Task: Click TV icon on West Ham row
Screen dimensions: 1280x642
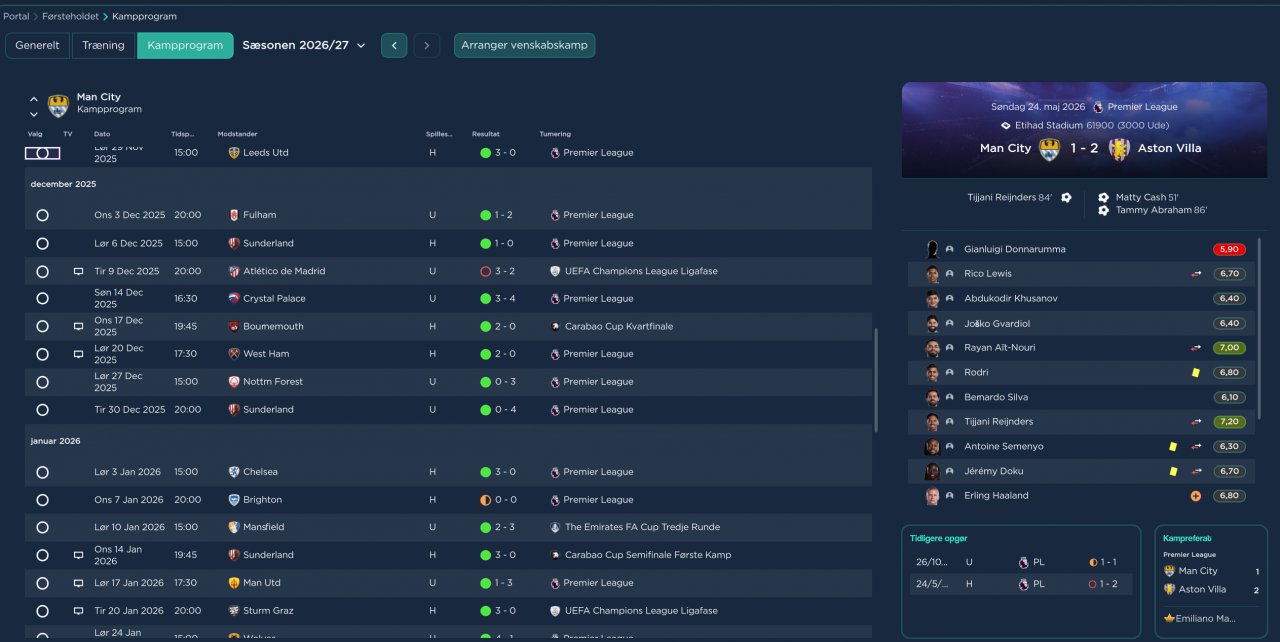Action: click(78, 354)
